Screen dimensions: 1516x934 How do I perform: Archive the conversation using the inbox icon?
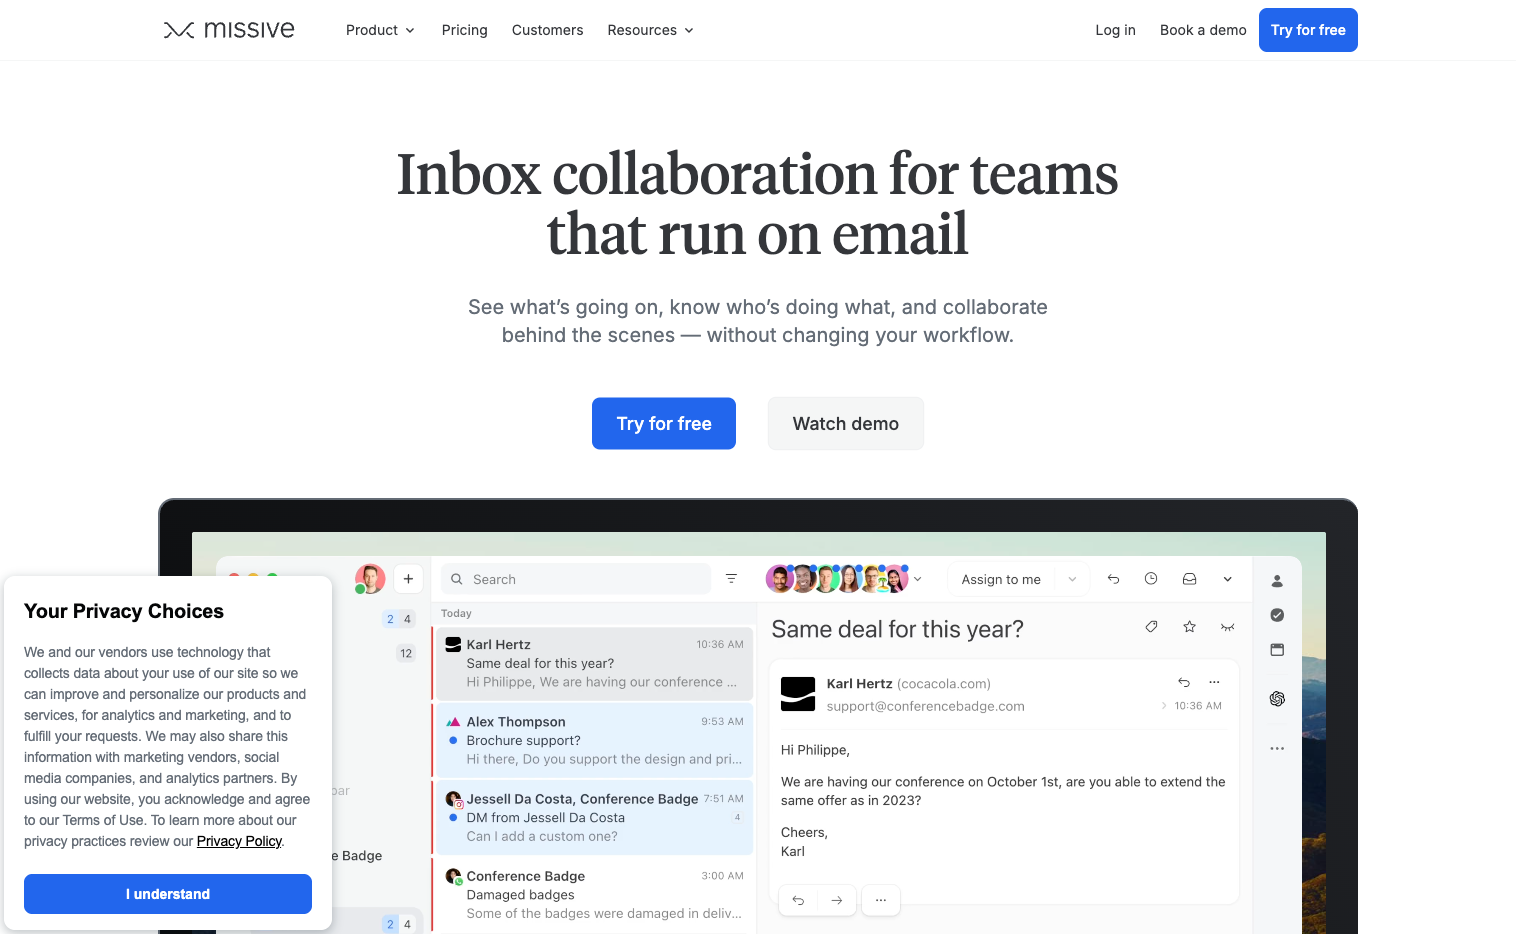tap(1189, 578)
